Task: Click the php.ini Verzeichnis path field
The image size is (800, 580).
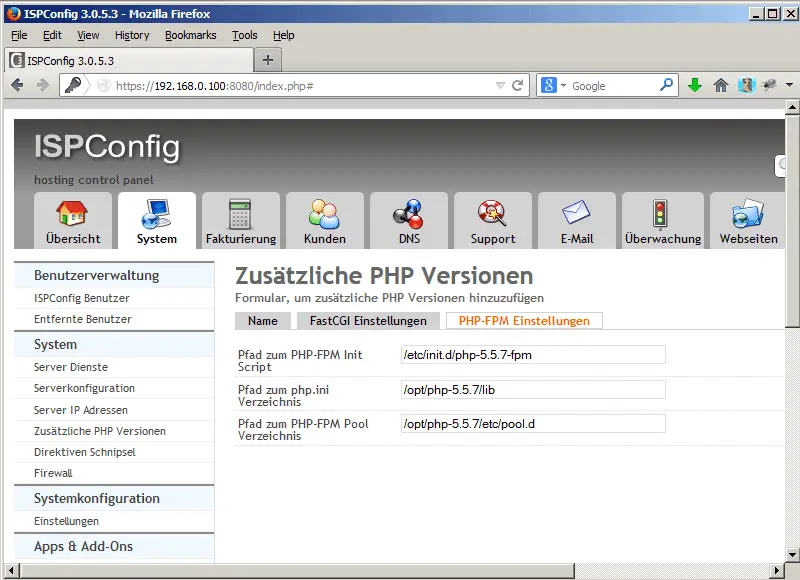Action: tap(533, 390)
